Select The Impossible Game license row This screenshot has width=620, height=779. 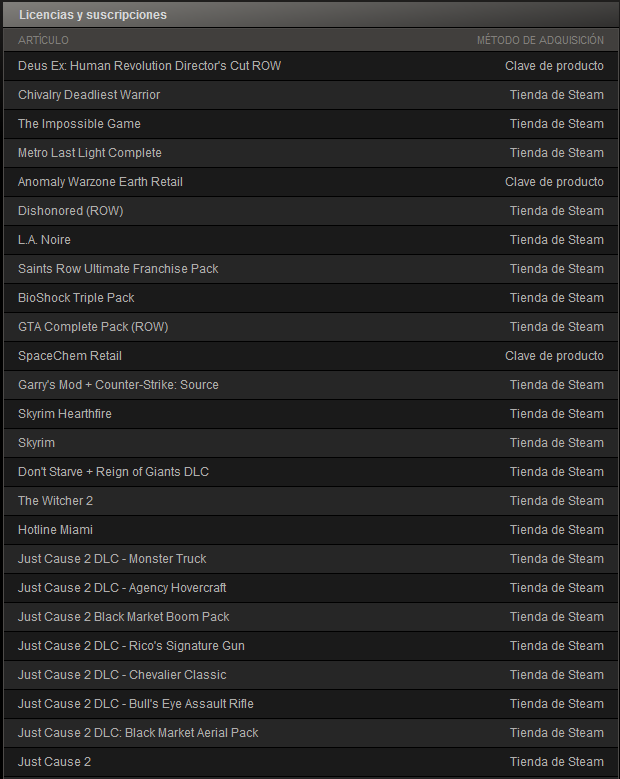point(310,124)
